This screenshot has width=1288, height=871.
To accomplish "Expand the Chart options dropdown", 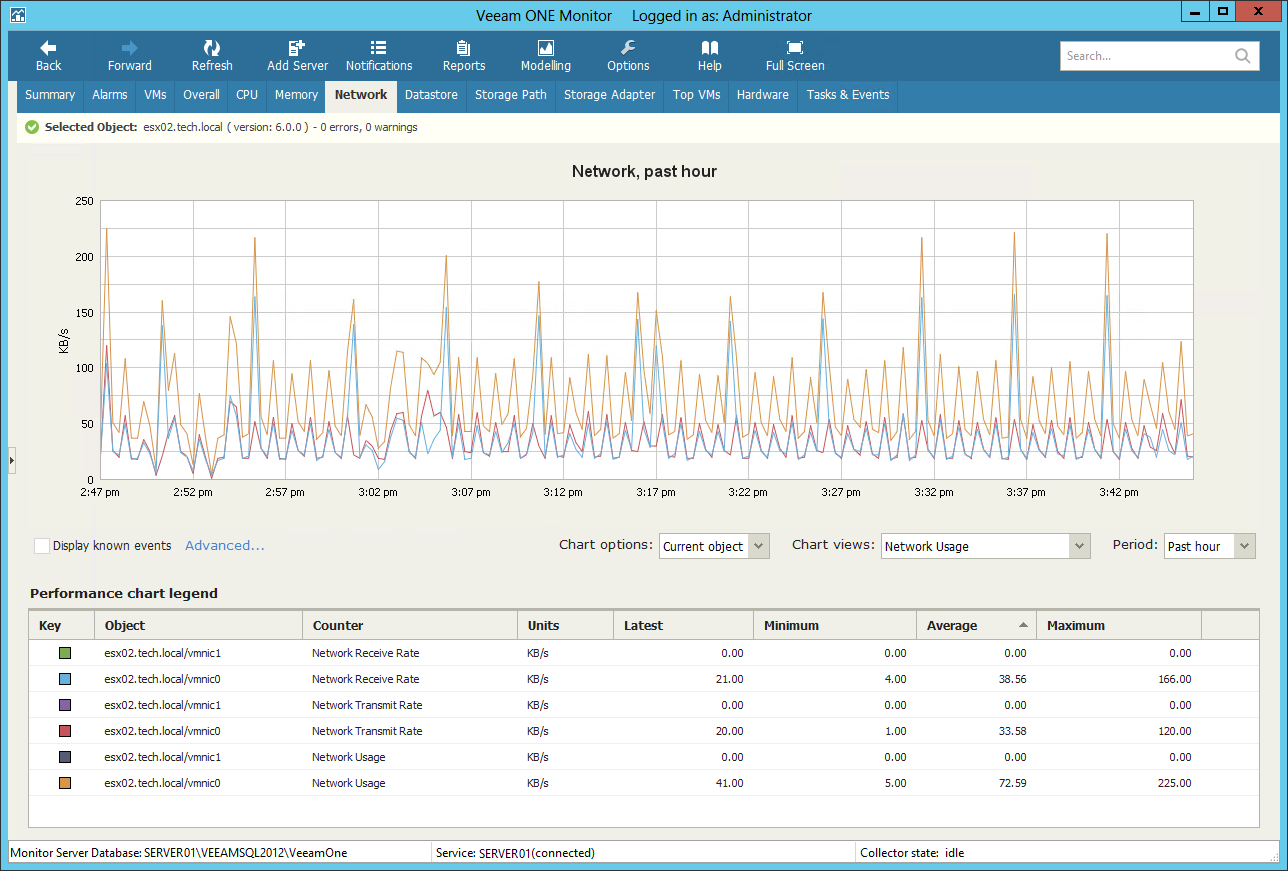I will pos(758,546).
